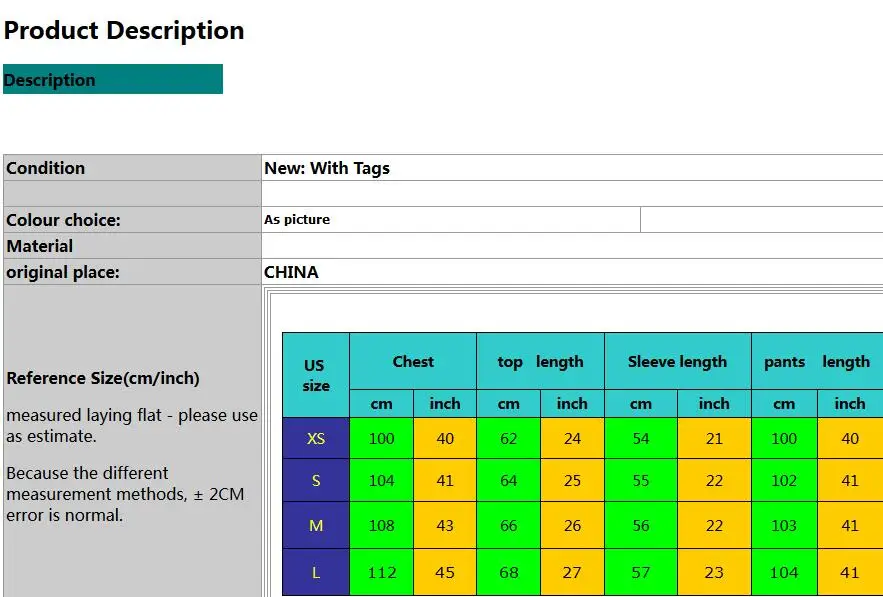Select the "L" size row label

[x=316, y=572]
